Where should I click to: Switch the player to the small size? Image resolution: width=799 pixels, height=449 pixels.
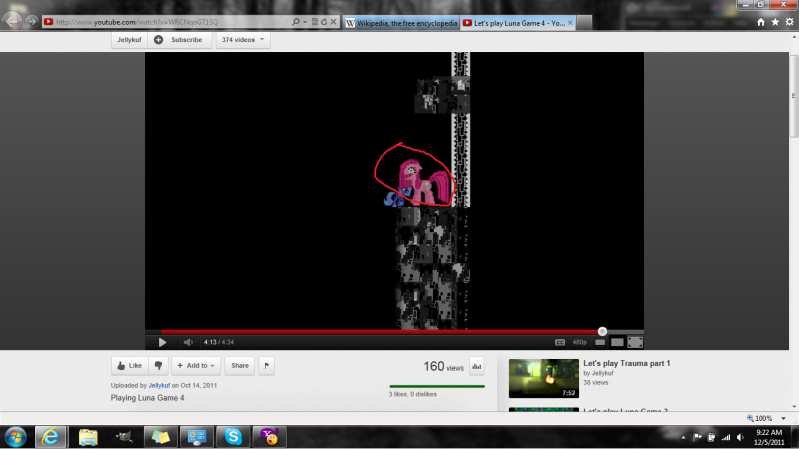(x=600, y=342)
